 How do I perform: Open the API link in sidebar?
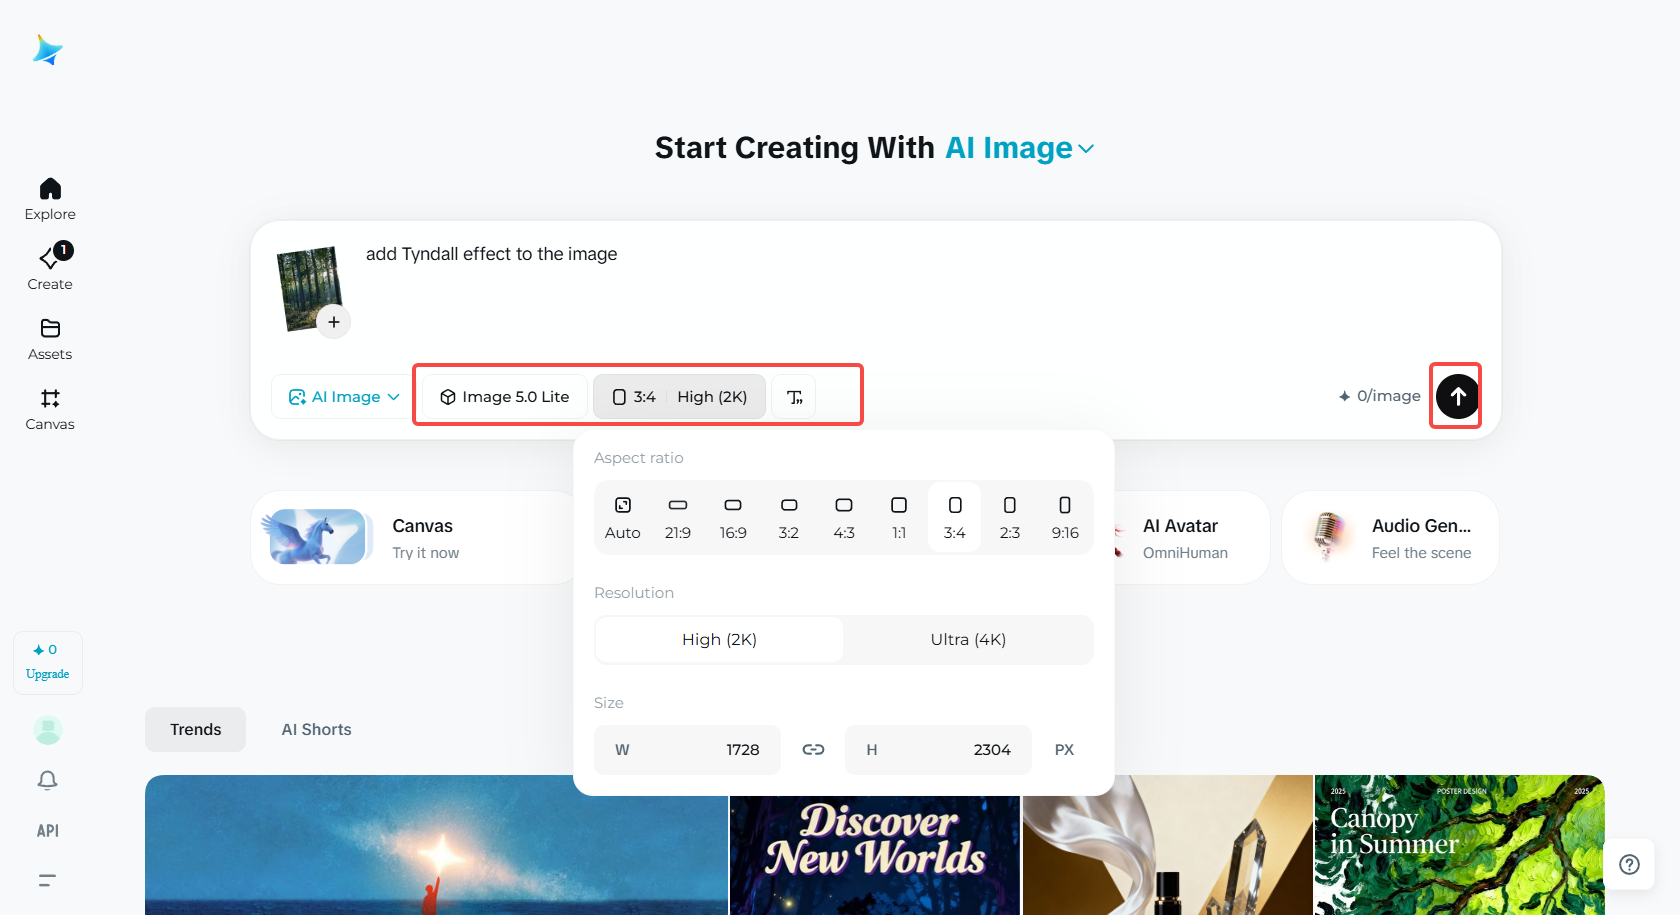click(x=47, y=831)
